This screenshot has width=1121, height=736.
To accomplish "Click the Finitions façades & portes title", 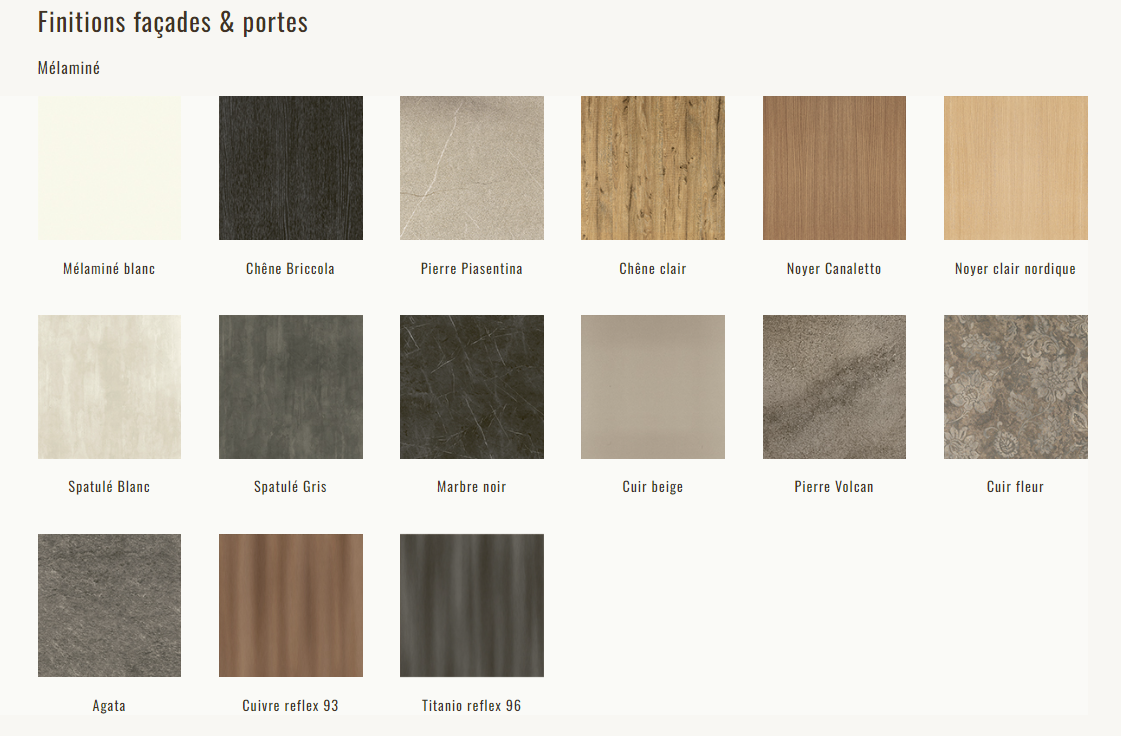I will pyautogui.click(x=173, y=23).
